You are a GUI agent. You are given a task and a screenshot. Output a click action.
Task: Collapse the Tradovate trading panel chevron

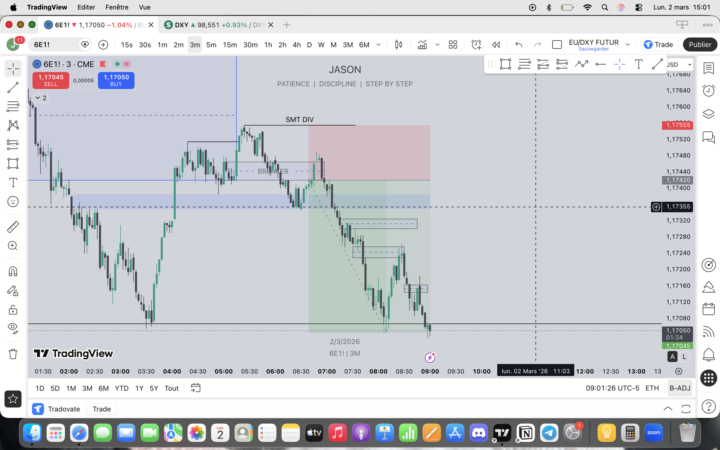[668, 409]
